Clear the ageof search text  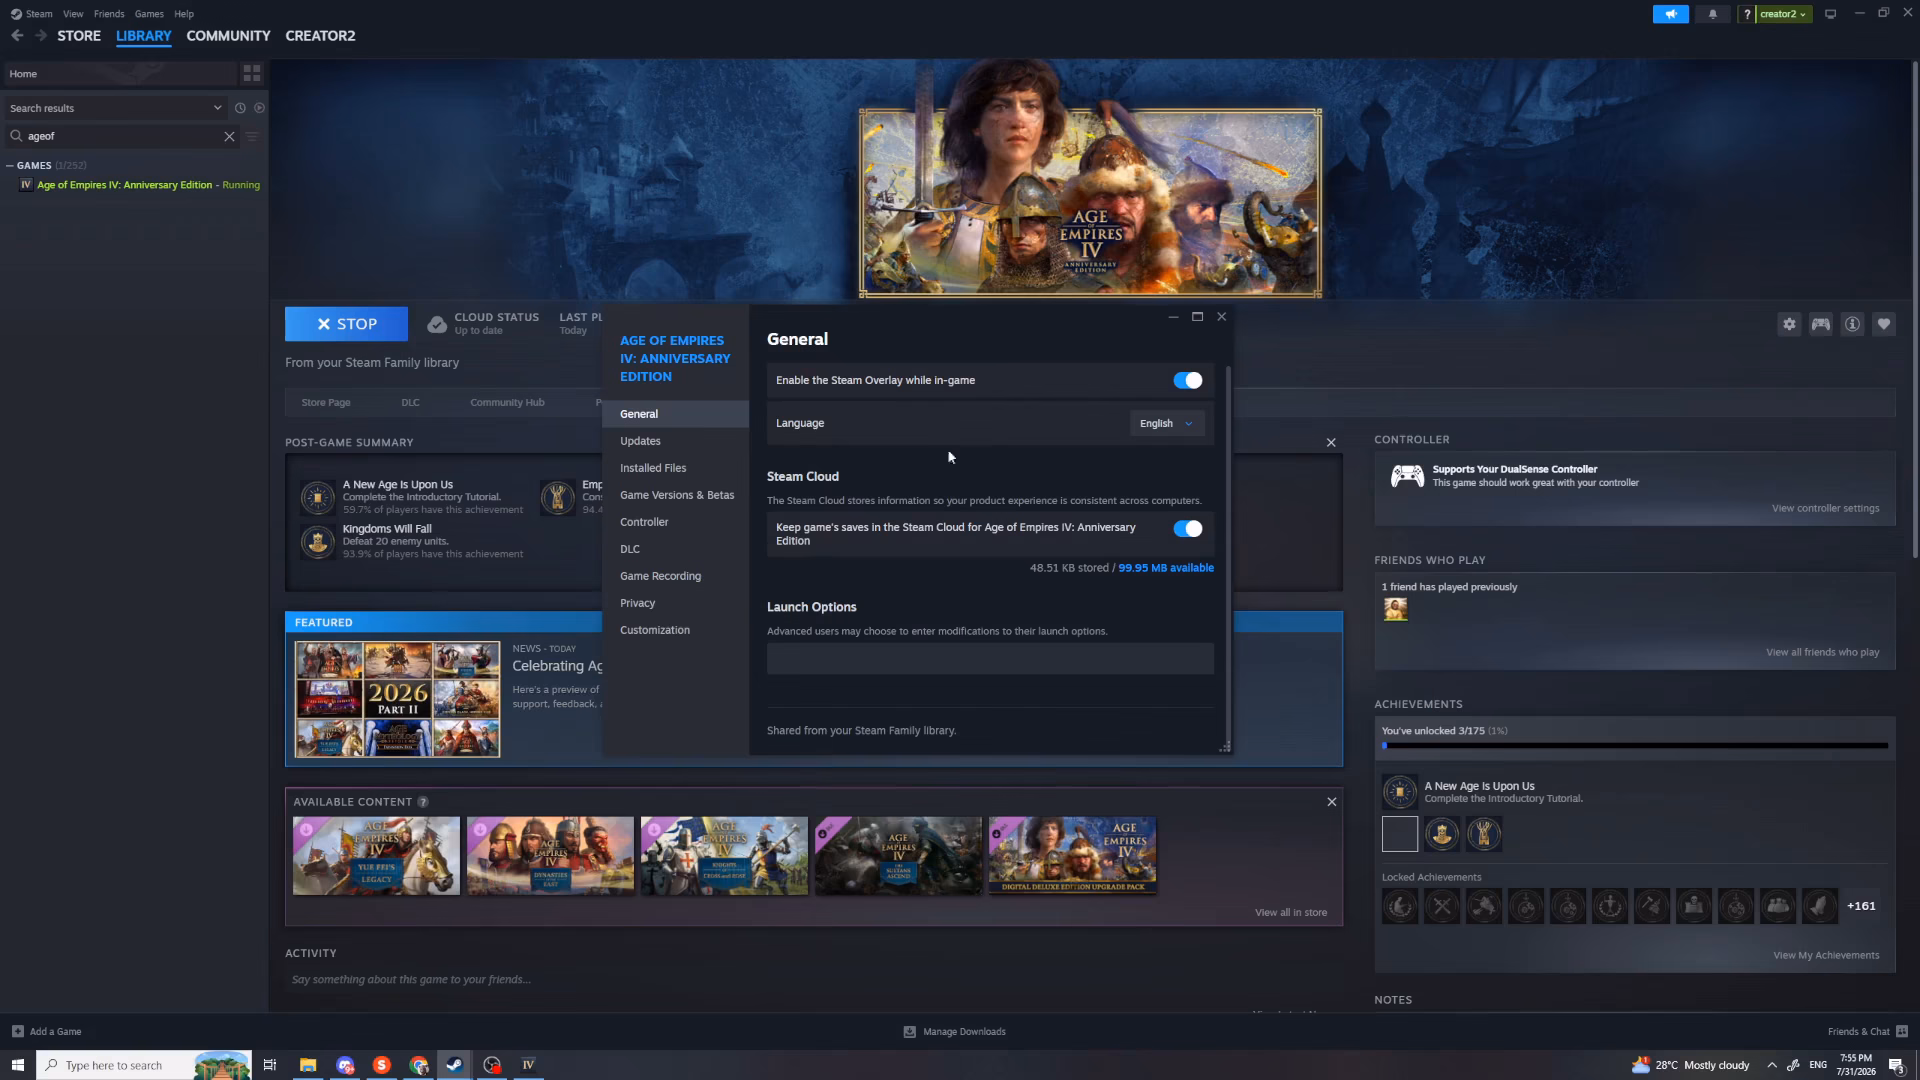pos(229,136)
